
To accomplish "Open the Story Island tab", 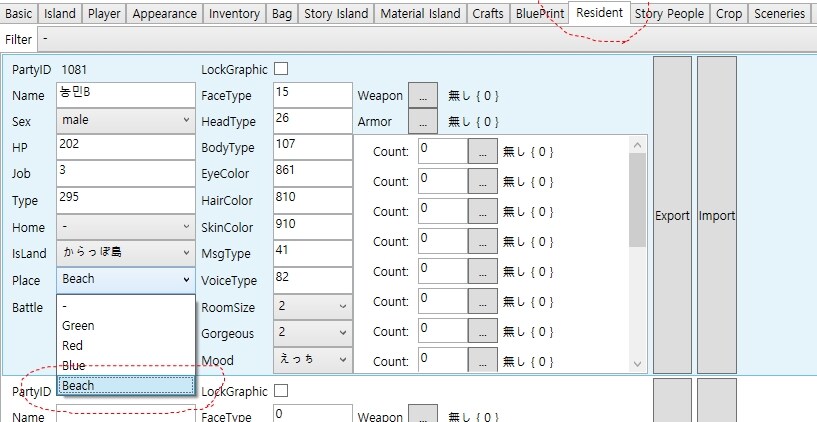I will pos(339,14).
